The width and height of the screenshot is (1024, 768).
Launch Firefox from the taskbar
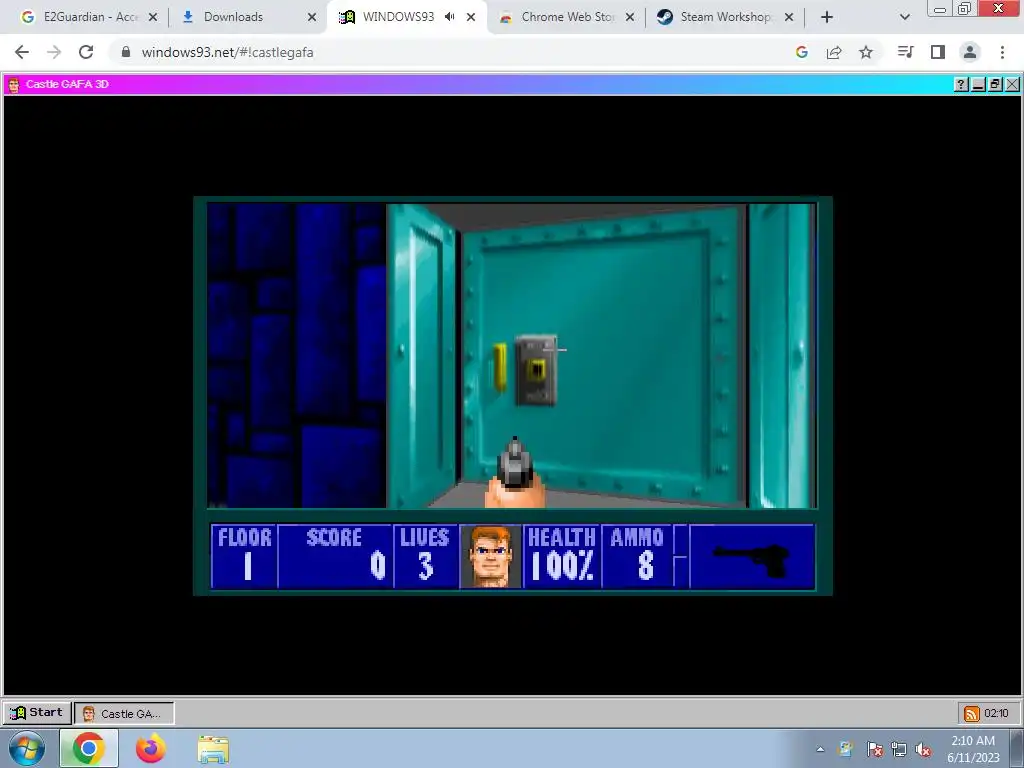151,748
